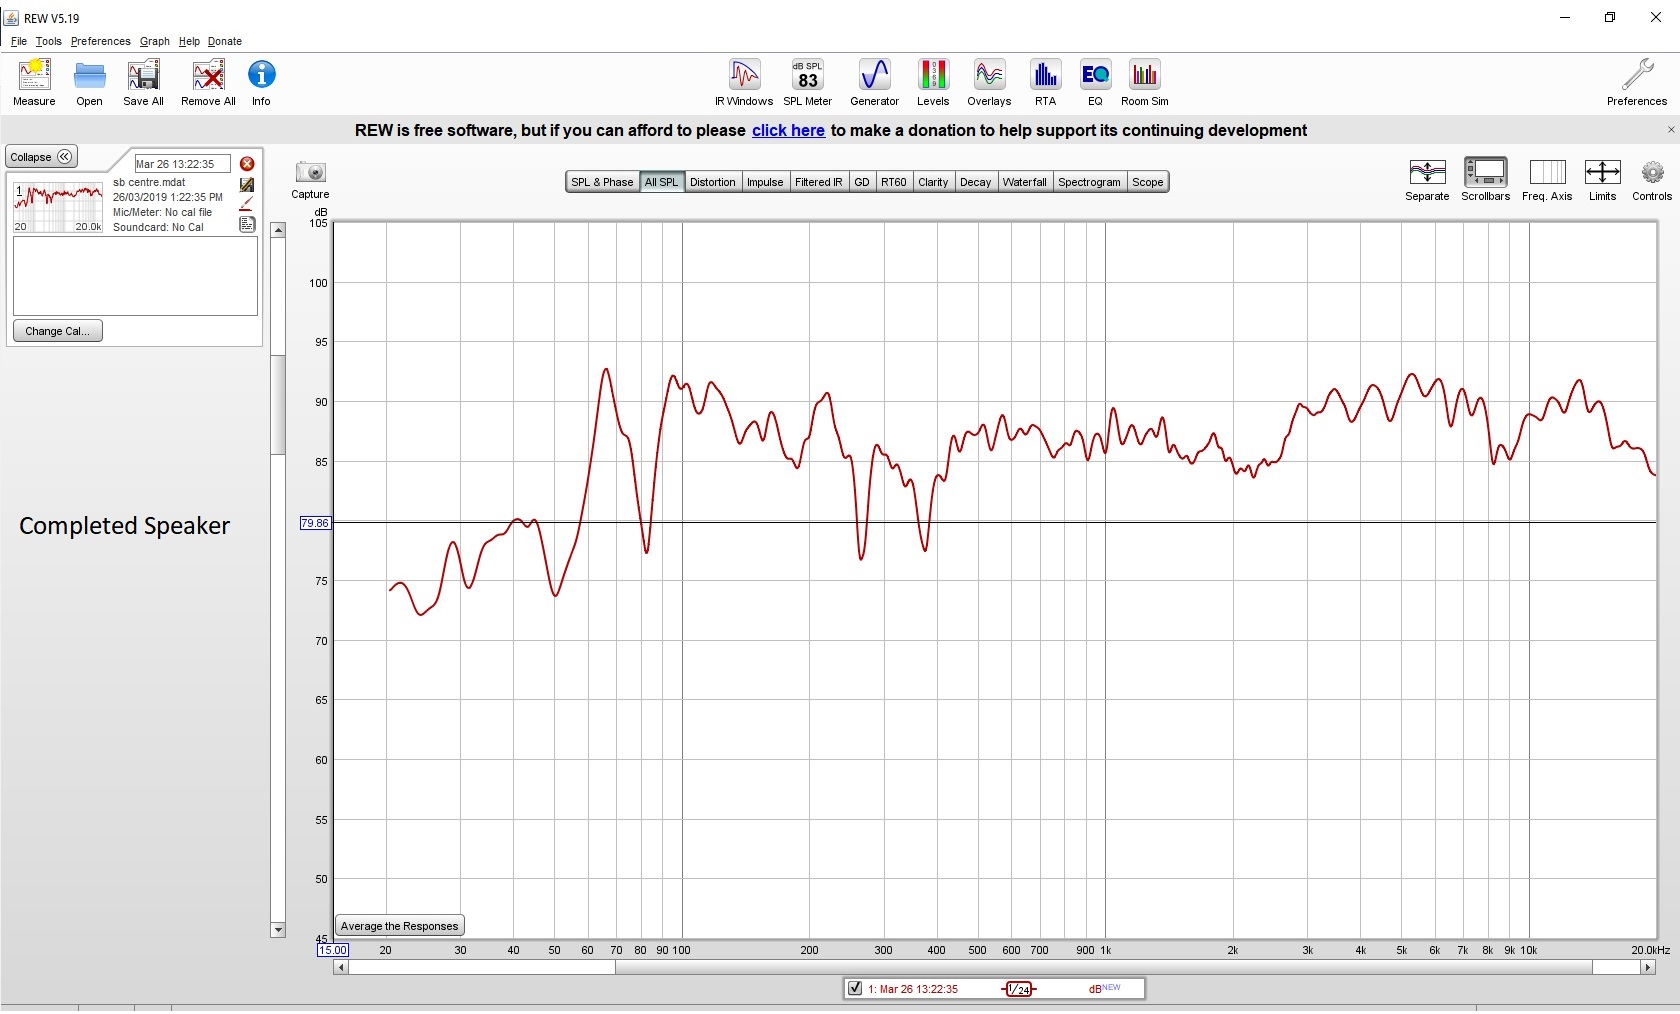Screen dimensions: 1680x1014
Task: Open IR Windows settings
Action: 744,82
